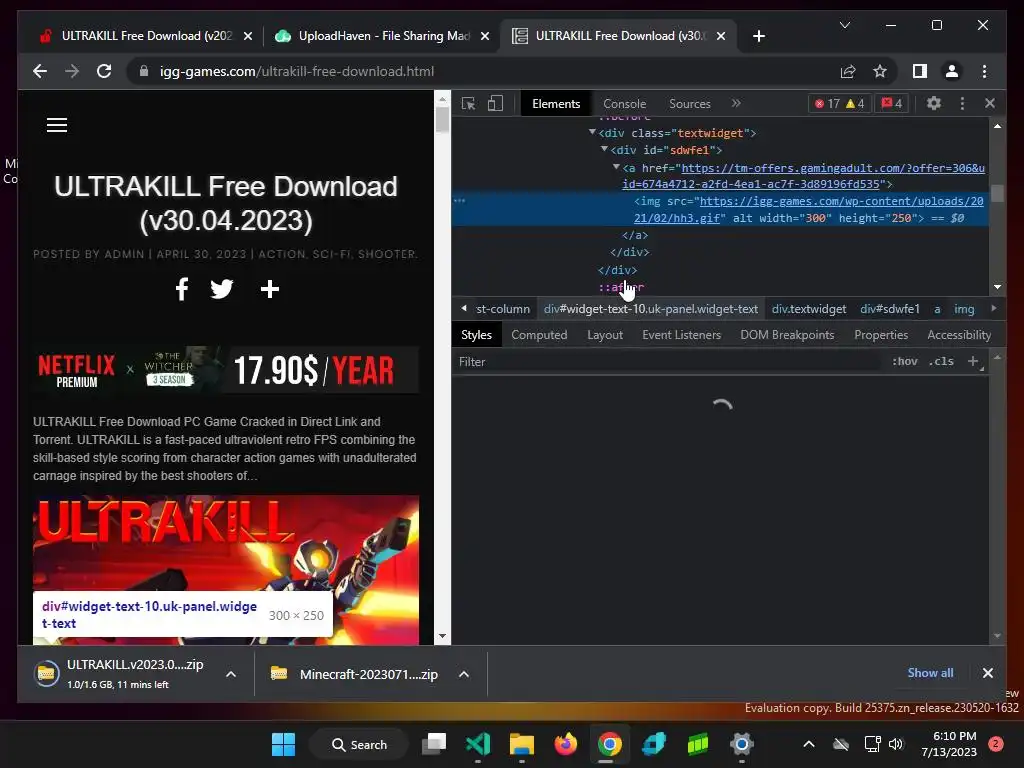Open the DOM Breakpoints tab

[787, 335]
